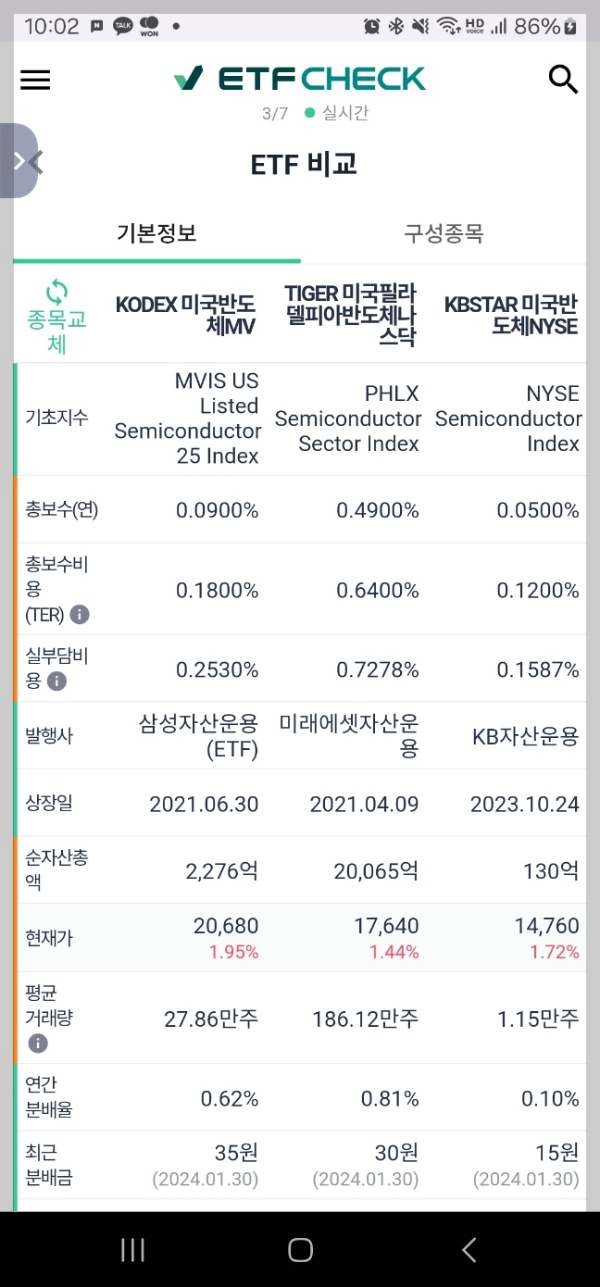This screenshot has width=600, height=1287.
Task: Tap the Android back navigation button
Action: (x=468, y=1249)
